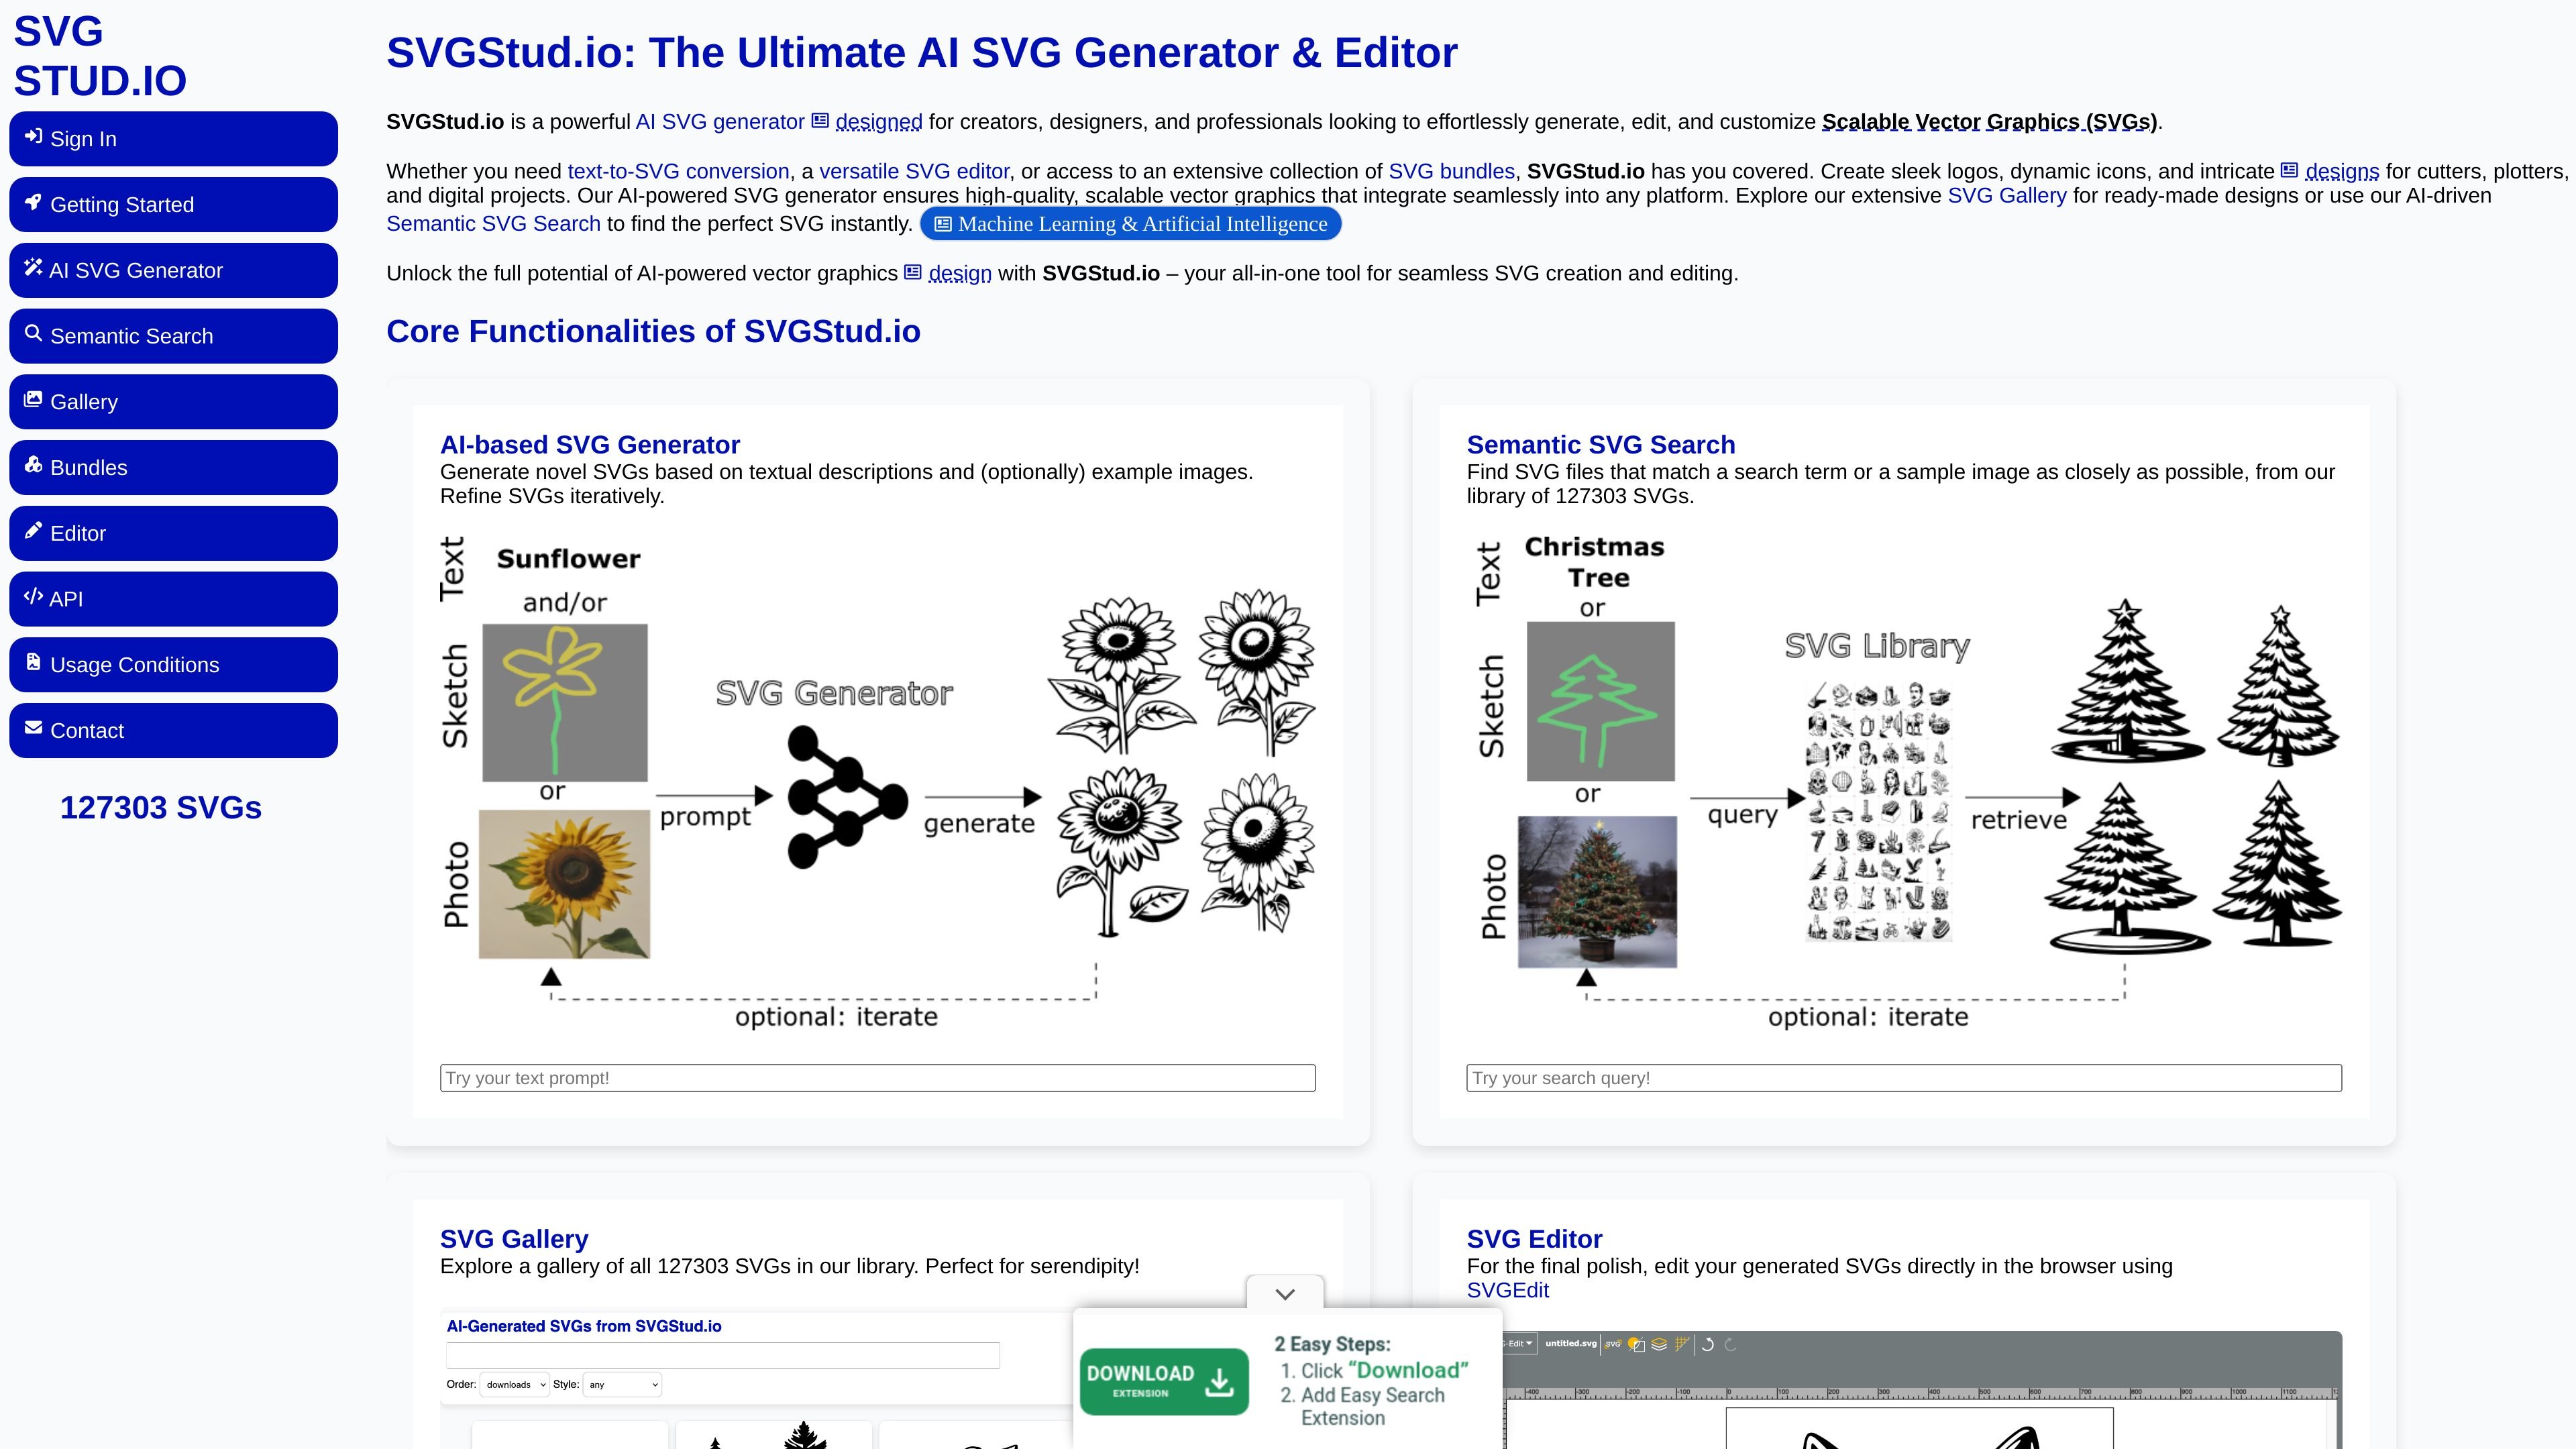Click the '127303 SVGs' counter text
2576x1449 pixels.
[161, 808]
